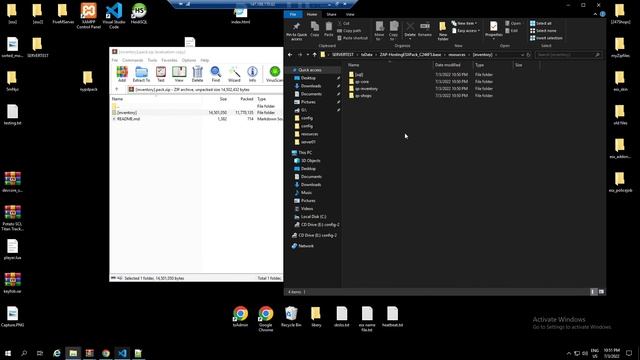
Task: Click Paste shortcut in Explorer ribbon
Action: click(x=353, y=38)
